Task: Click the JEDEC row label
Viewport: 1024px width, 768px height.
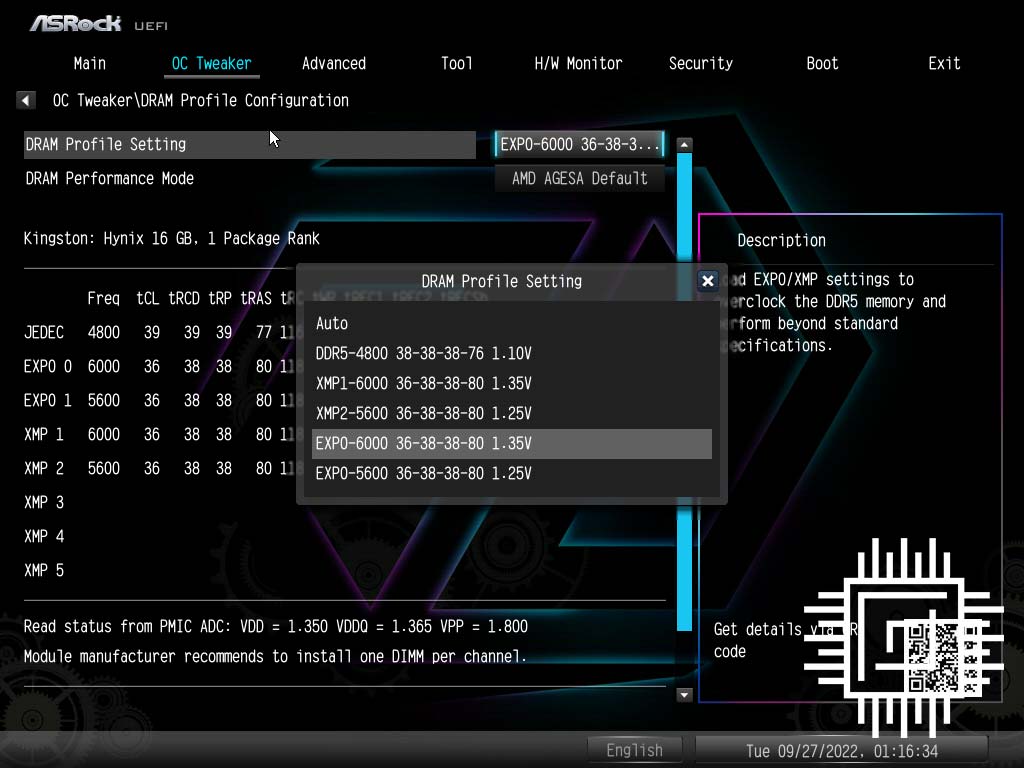Action: point(44,332)
